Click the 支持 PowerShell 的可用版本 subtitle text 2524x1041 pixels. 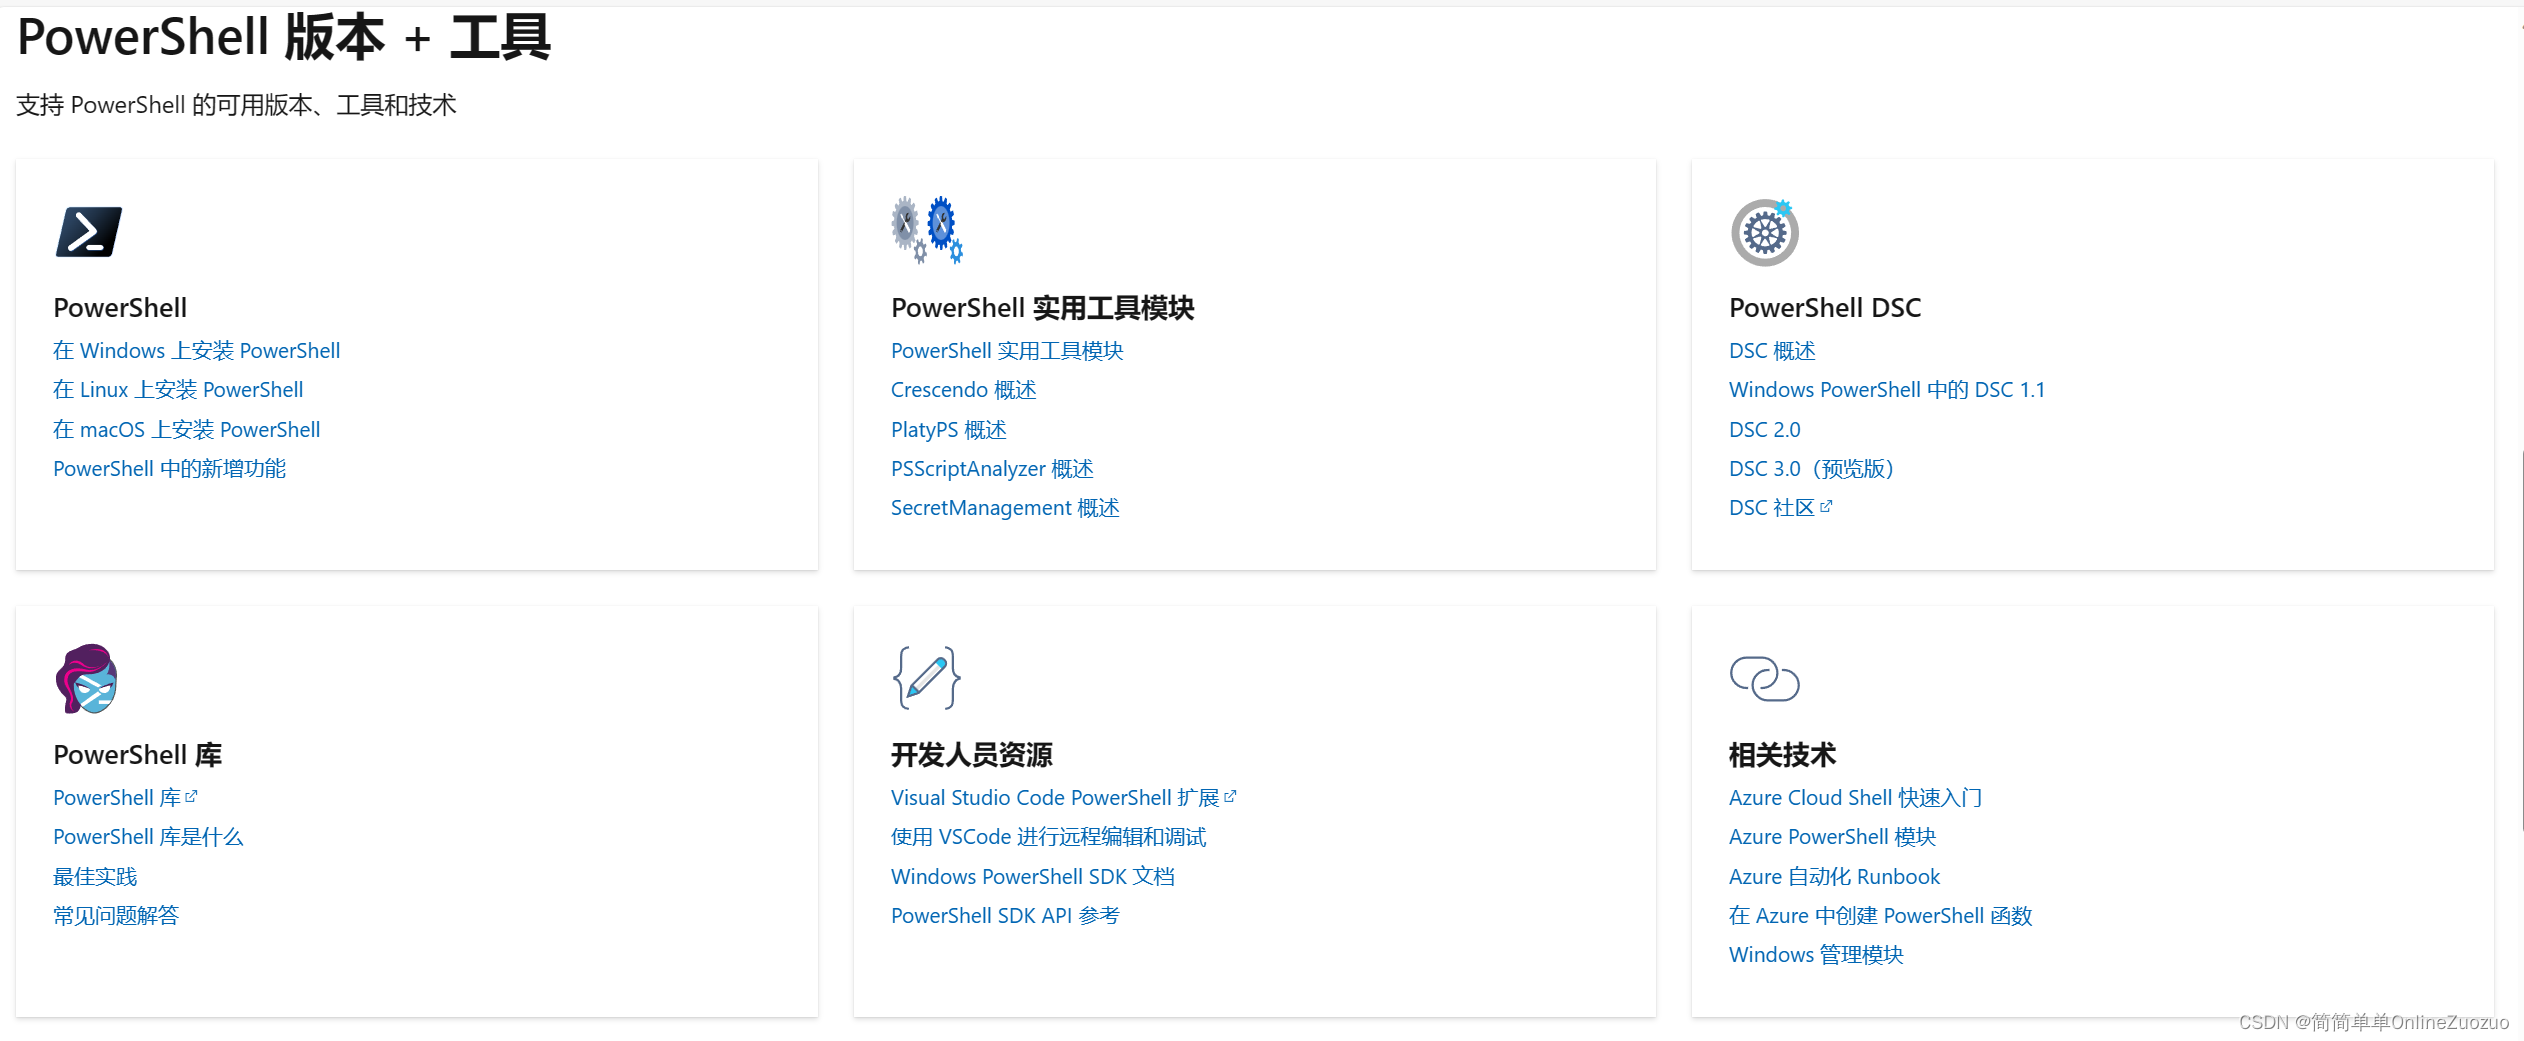(x=237, y=105)
